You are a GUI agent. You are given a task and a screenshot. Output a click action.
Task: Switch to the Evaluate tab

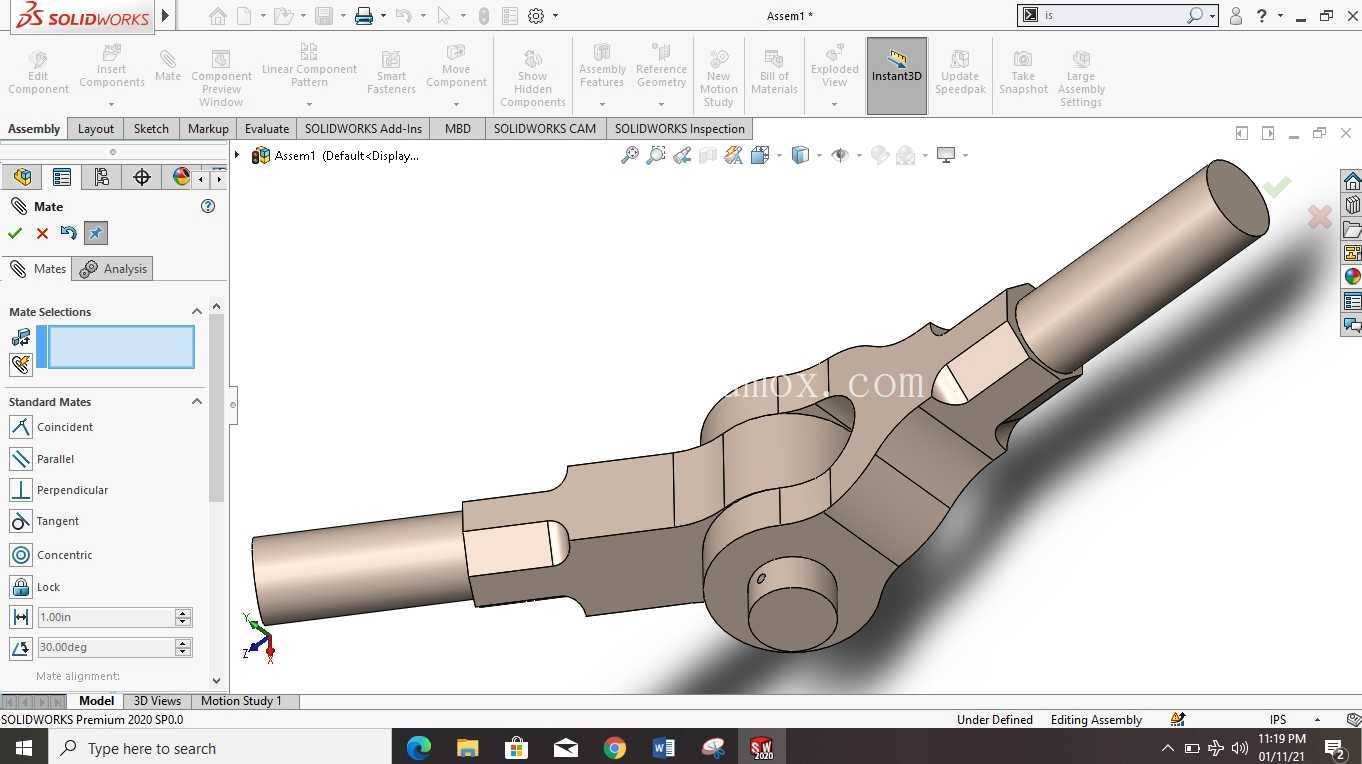click(x=267, y=128)
